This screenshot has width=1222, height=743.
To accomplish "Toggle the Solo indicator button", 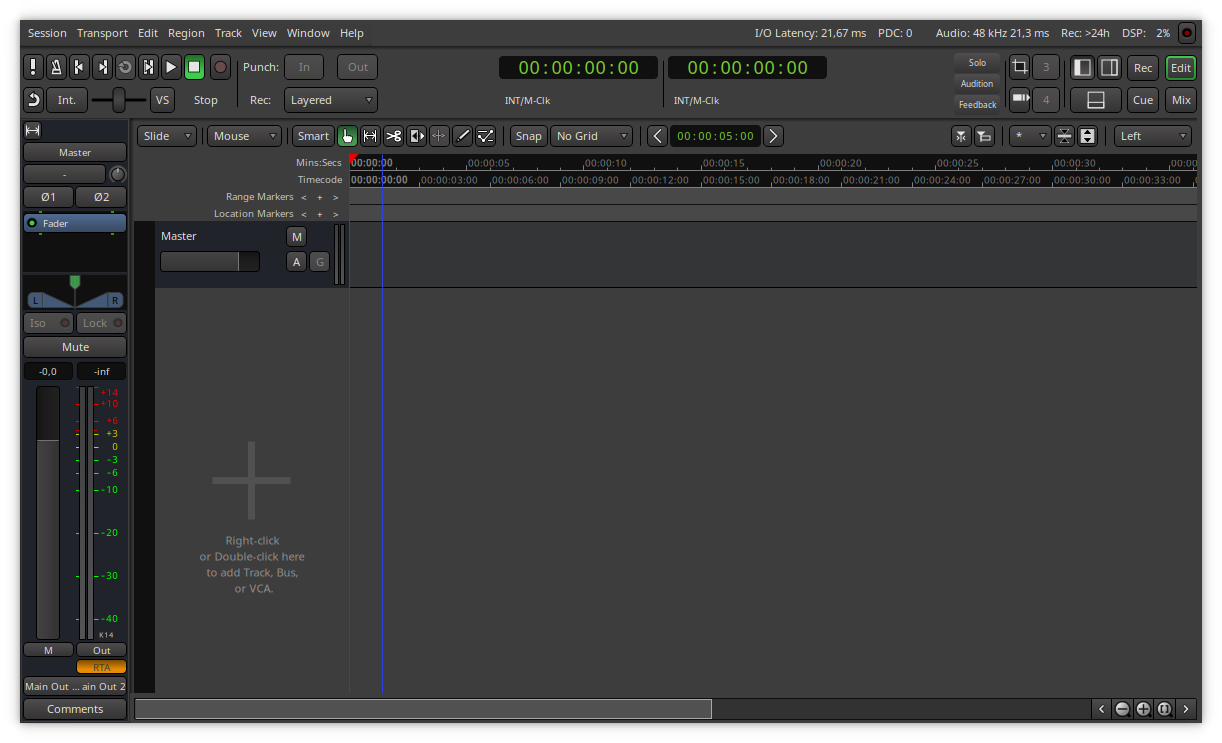I will [x=977, y=62].
